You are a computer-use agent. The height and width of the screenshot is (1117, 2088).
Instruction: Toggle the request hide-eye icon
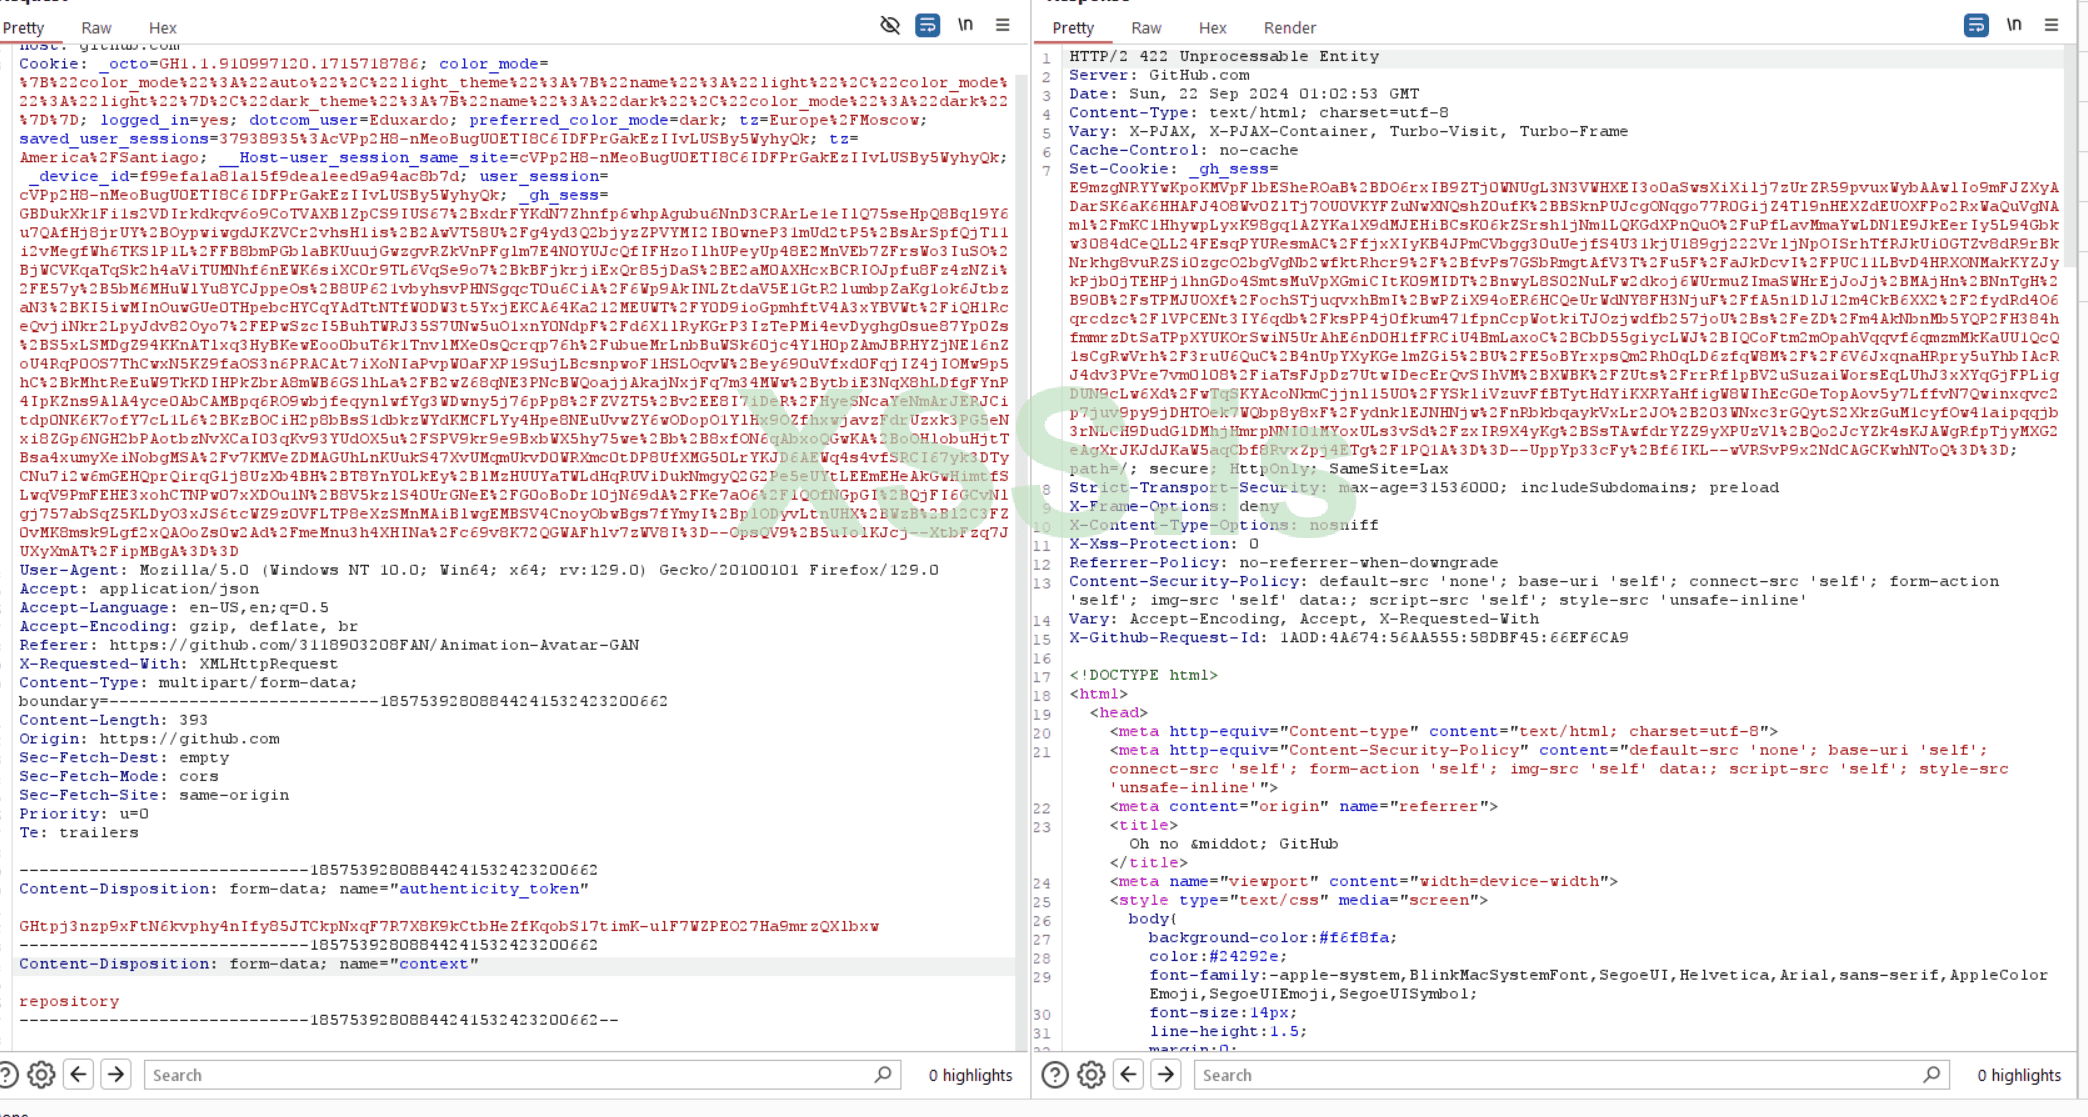point(890,25)
